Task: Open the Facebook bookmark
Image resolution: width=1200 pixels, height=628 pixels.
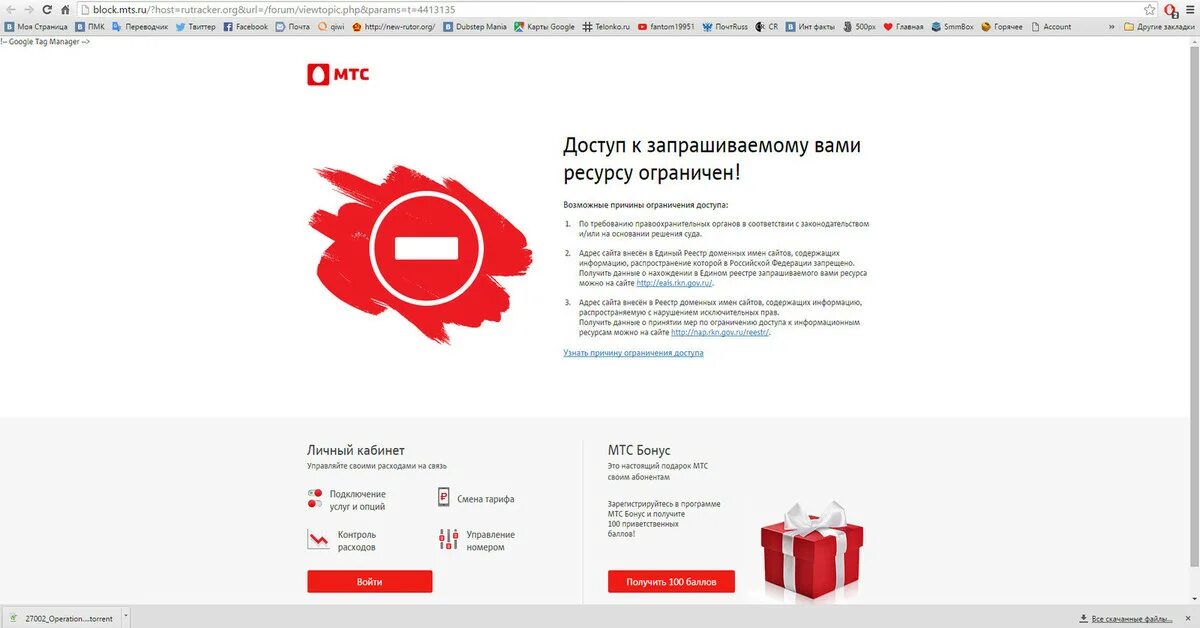Action: pyautogui.click(x=246, y=27)
